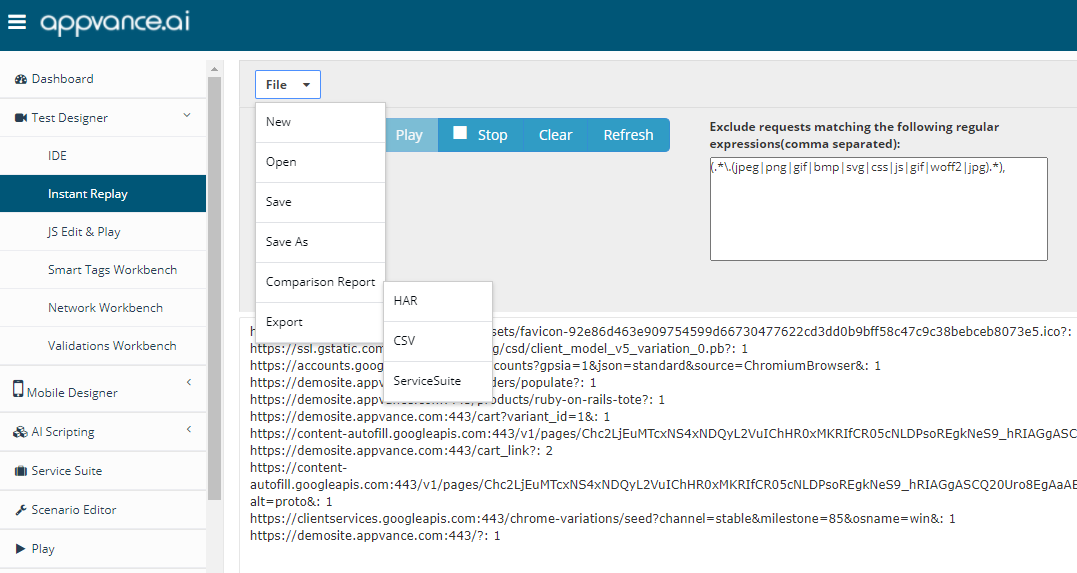The image size is (1077, 573).
Task: Click inside the exclude regular expressions textbox
Action: pos(878,209)
